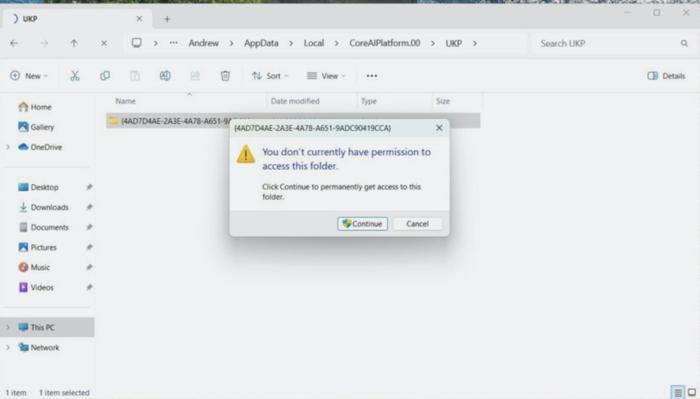Click the Cut scissors icon in toolbar
The width and height of the screenshot is (700, 399).
tap(75, 76)
